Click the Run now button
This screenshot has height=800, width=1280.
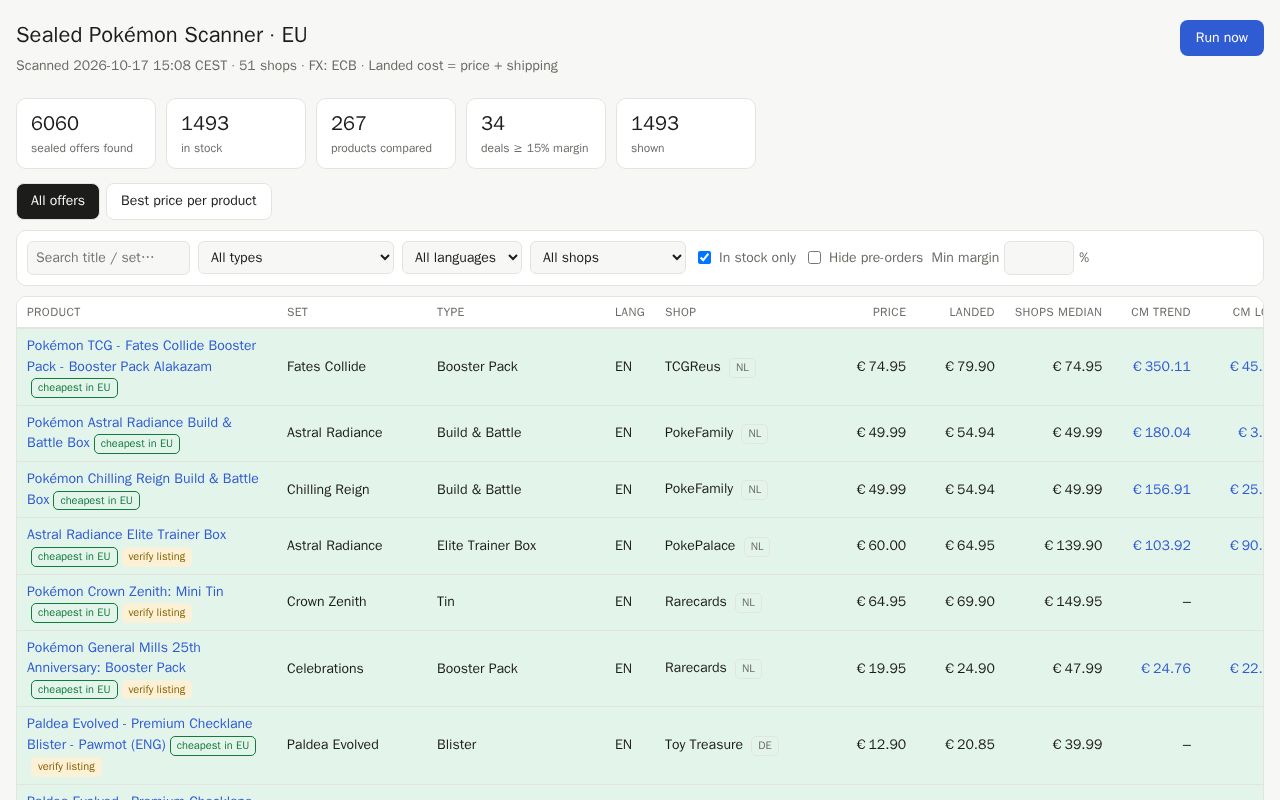pyautogui.click(x=1221, y=38)
